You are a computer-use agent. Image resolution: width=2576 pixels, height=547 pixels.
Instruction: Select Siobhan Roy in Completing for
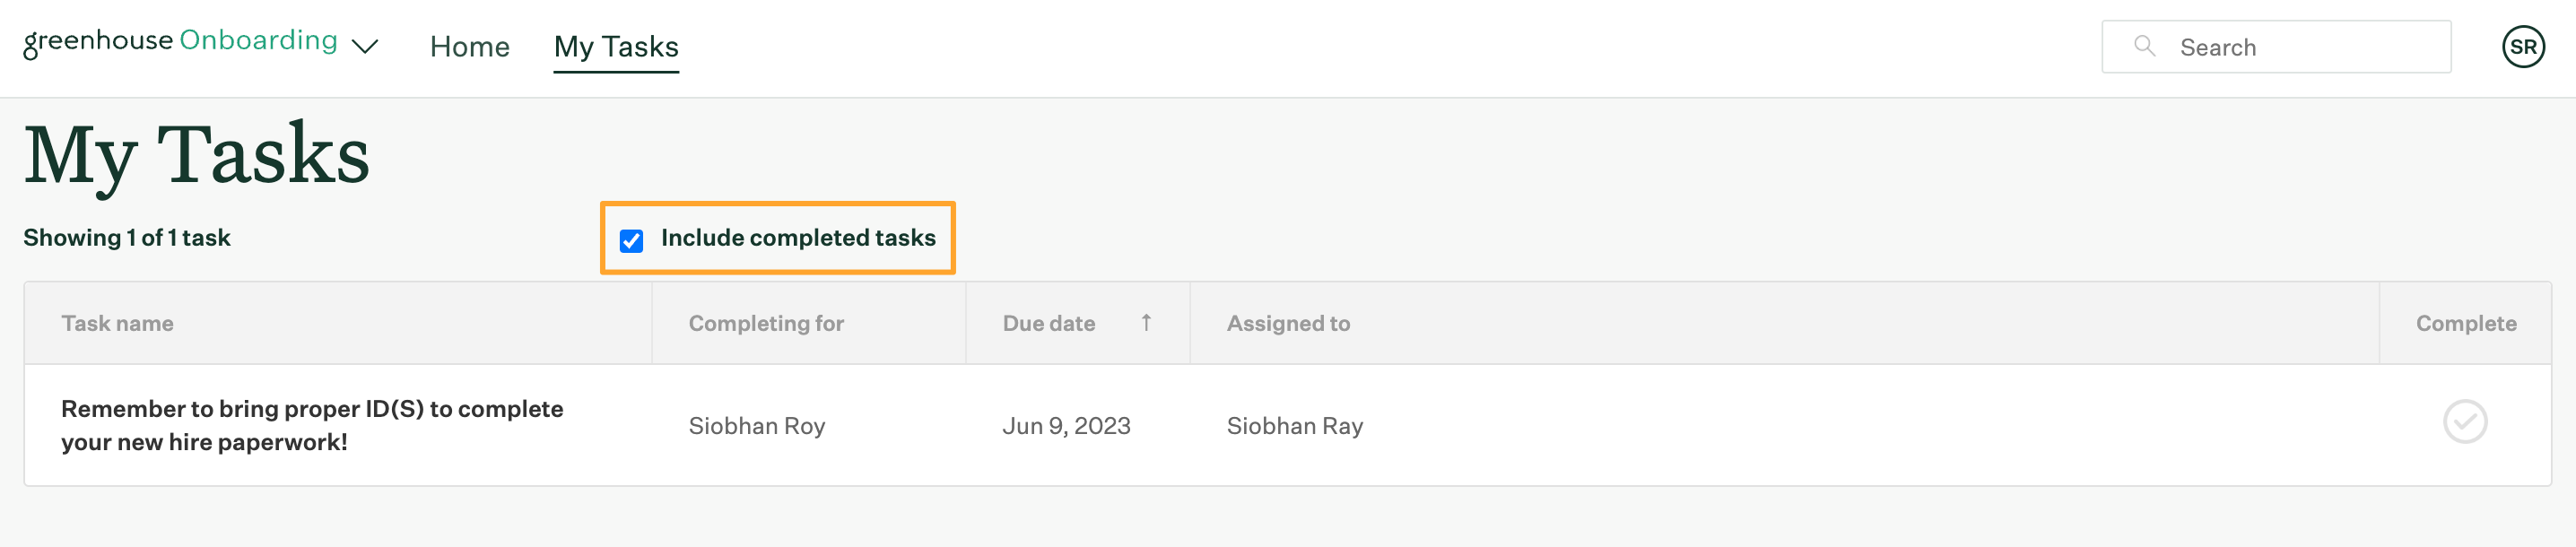pos(757,426)
